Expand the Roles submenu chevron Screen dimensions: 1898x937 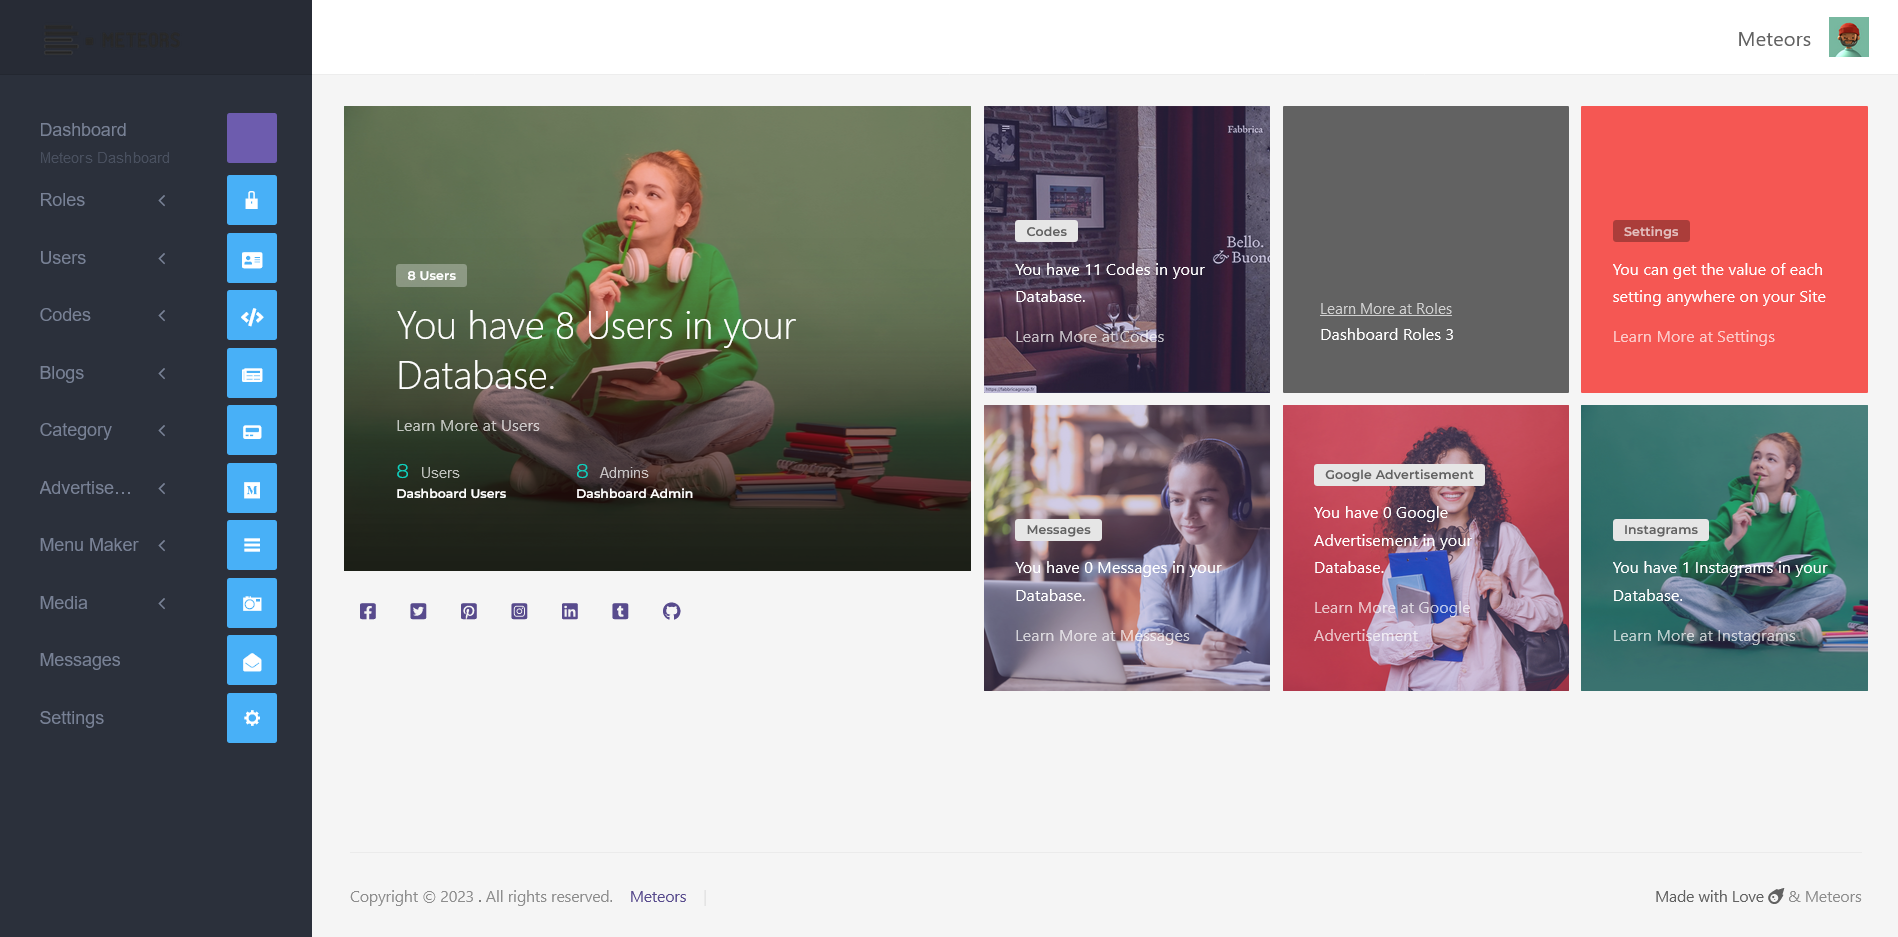[x=162, y=200]
